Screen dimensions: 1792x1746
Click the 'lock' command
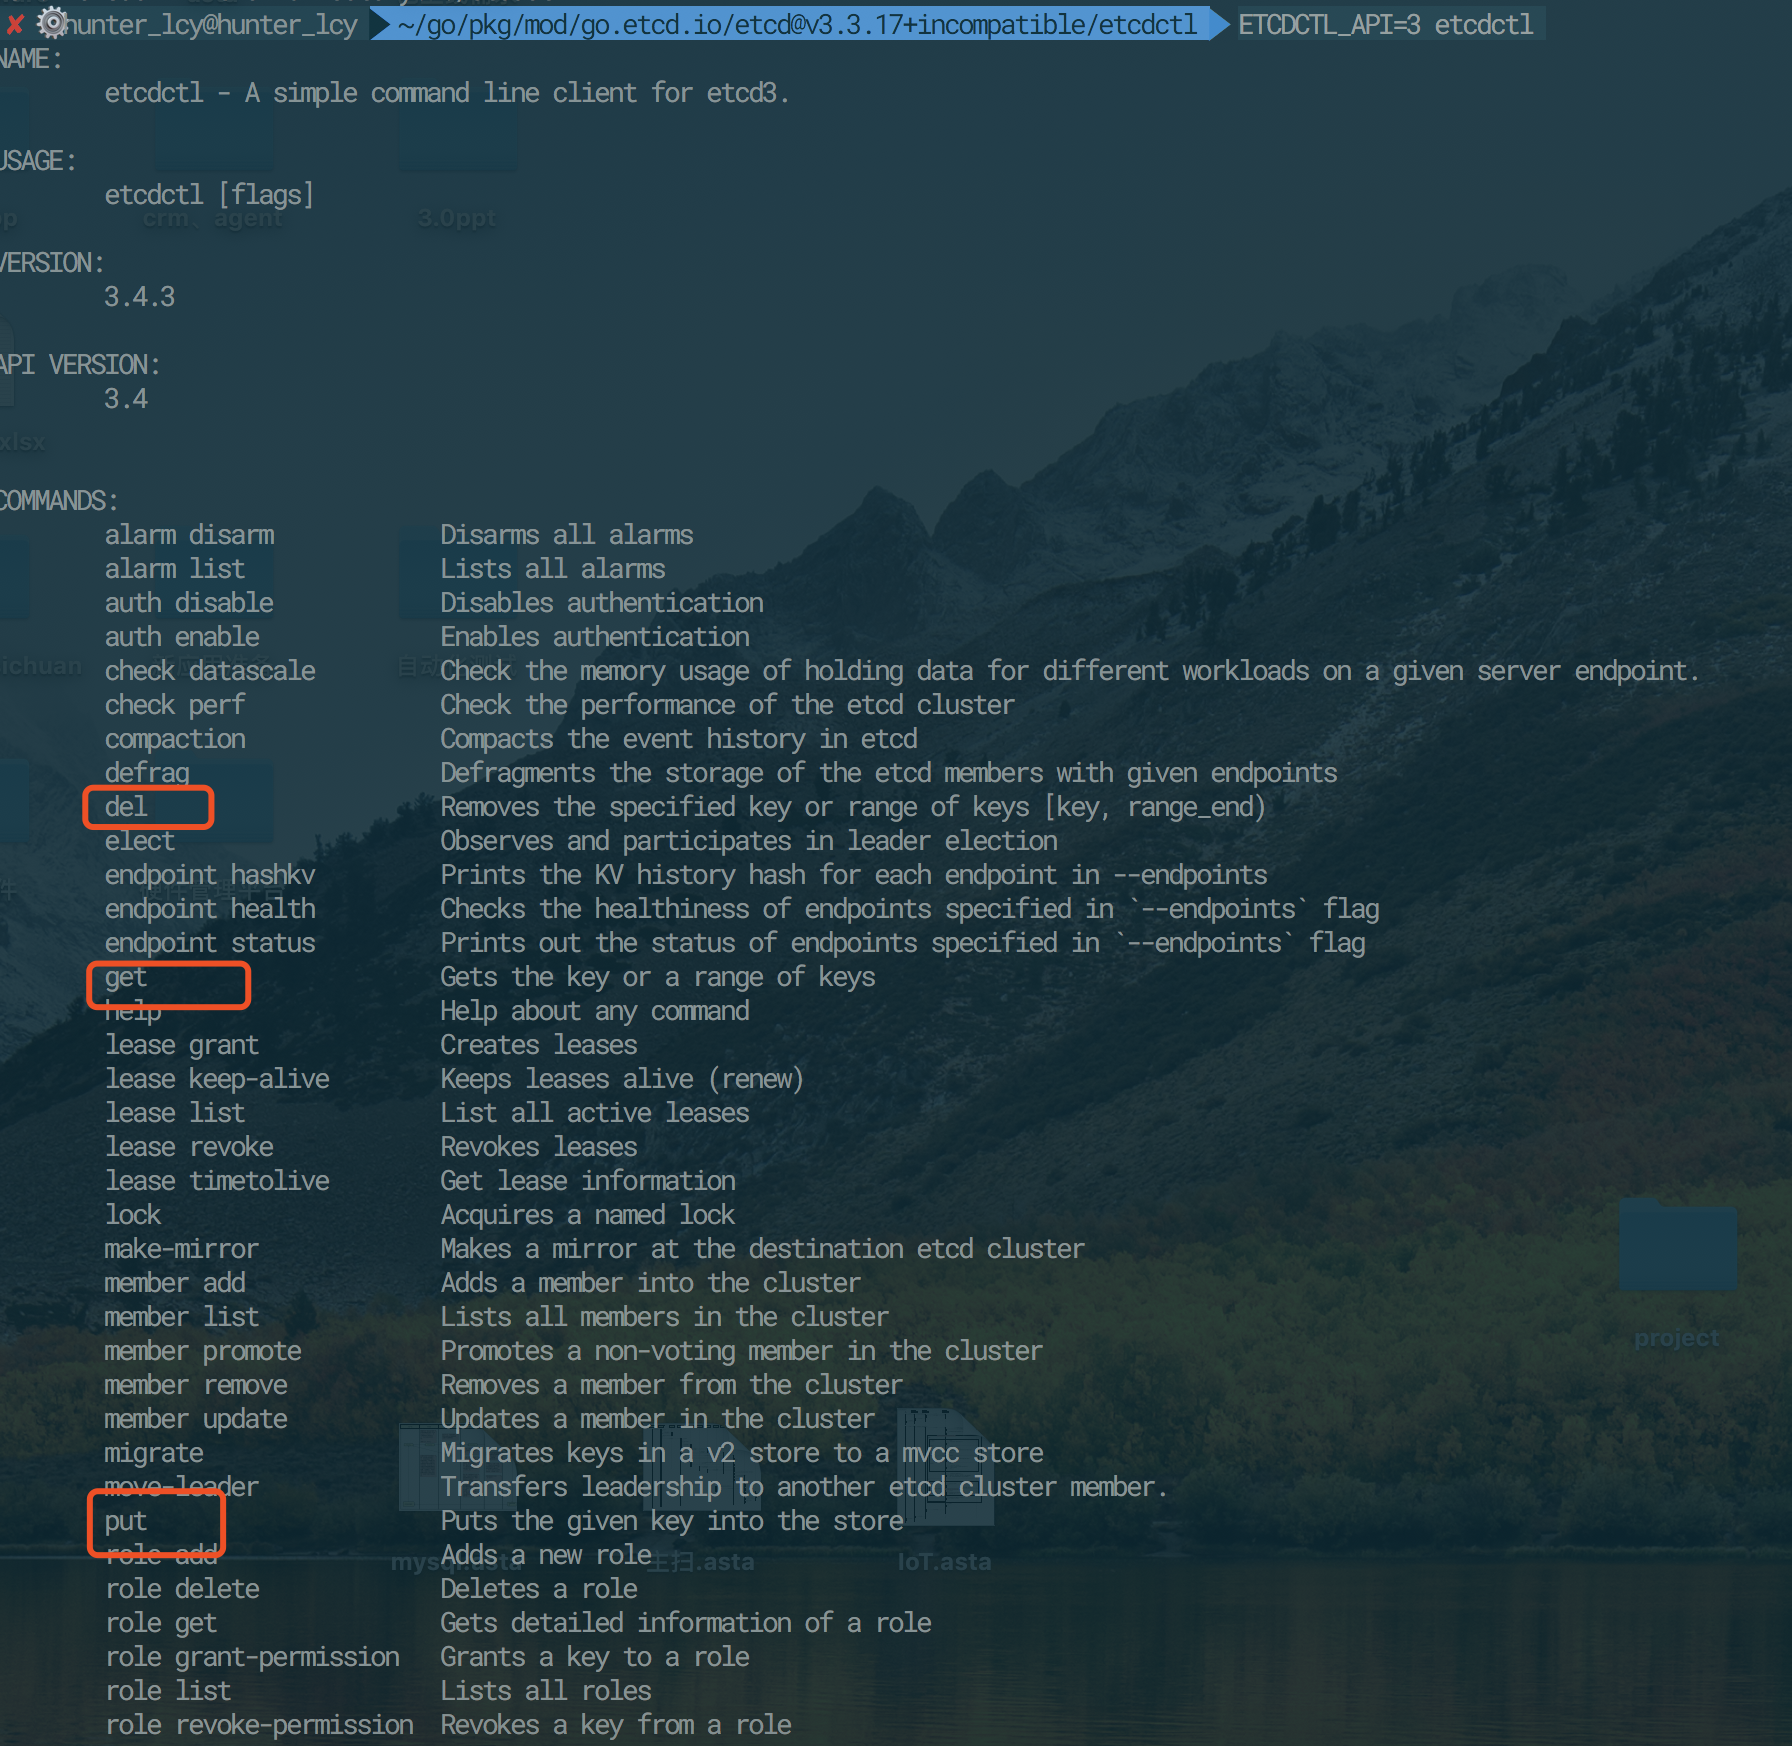point(133,1215)
